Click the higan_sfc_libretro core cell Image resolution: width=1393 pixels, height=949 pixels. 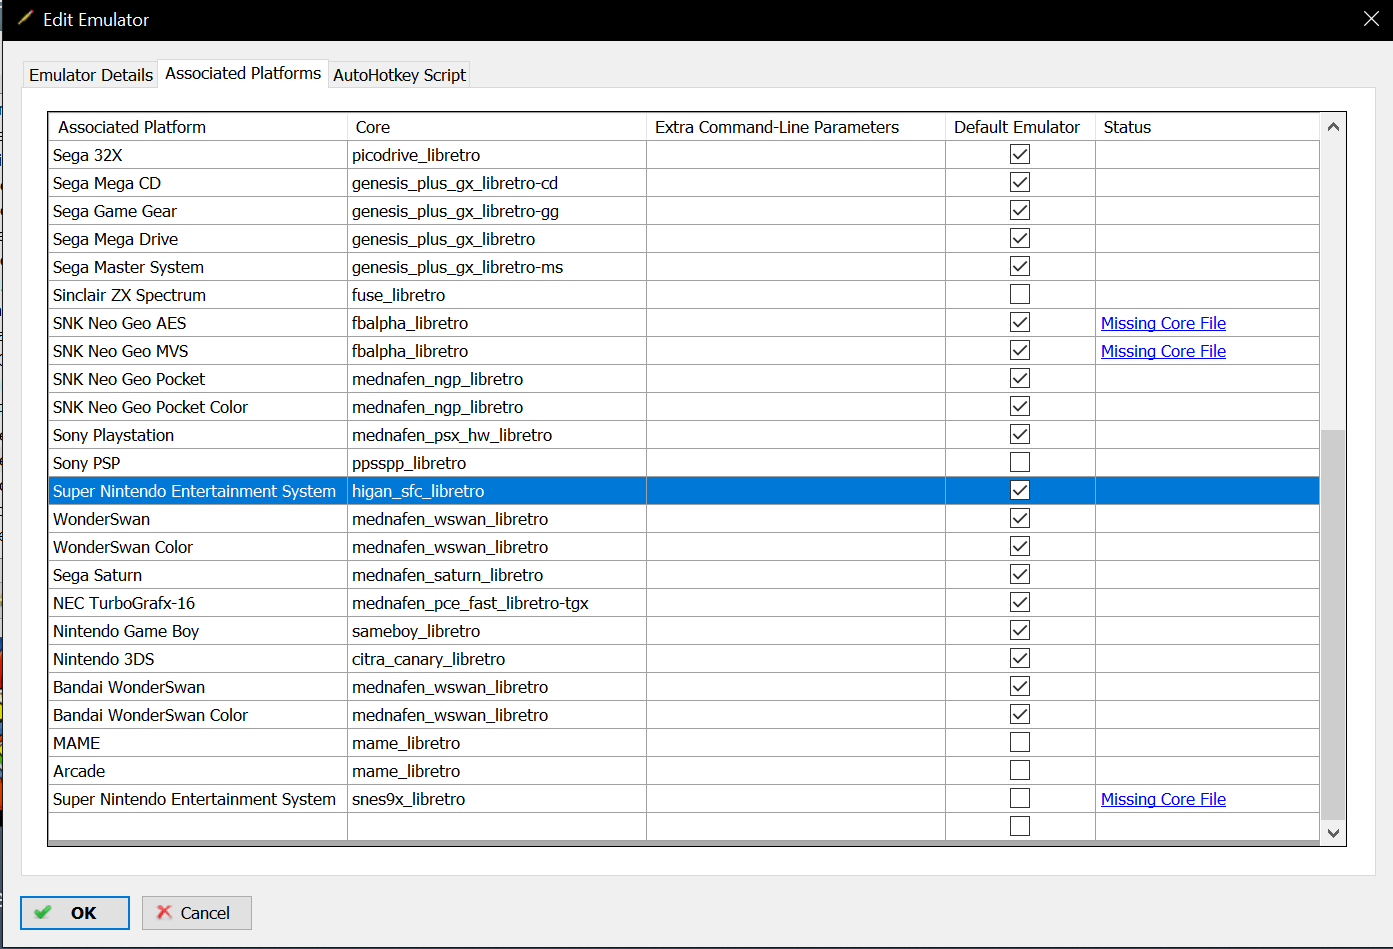[x=497, y=491]
